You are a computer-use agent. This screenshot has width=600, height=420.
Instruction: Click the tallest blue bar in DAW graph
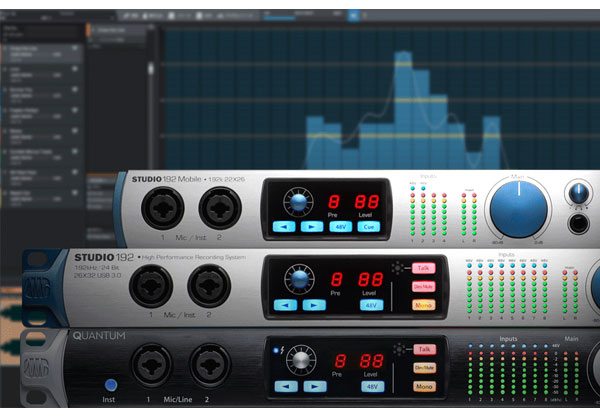pos(403,110)
